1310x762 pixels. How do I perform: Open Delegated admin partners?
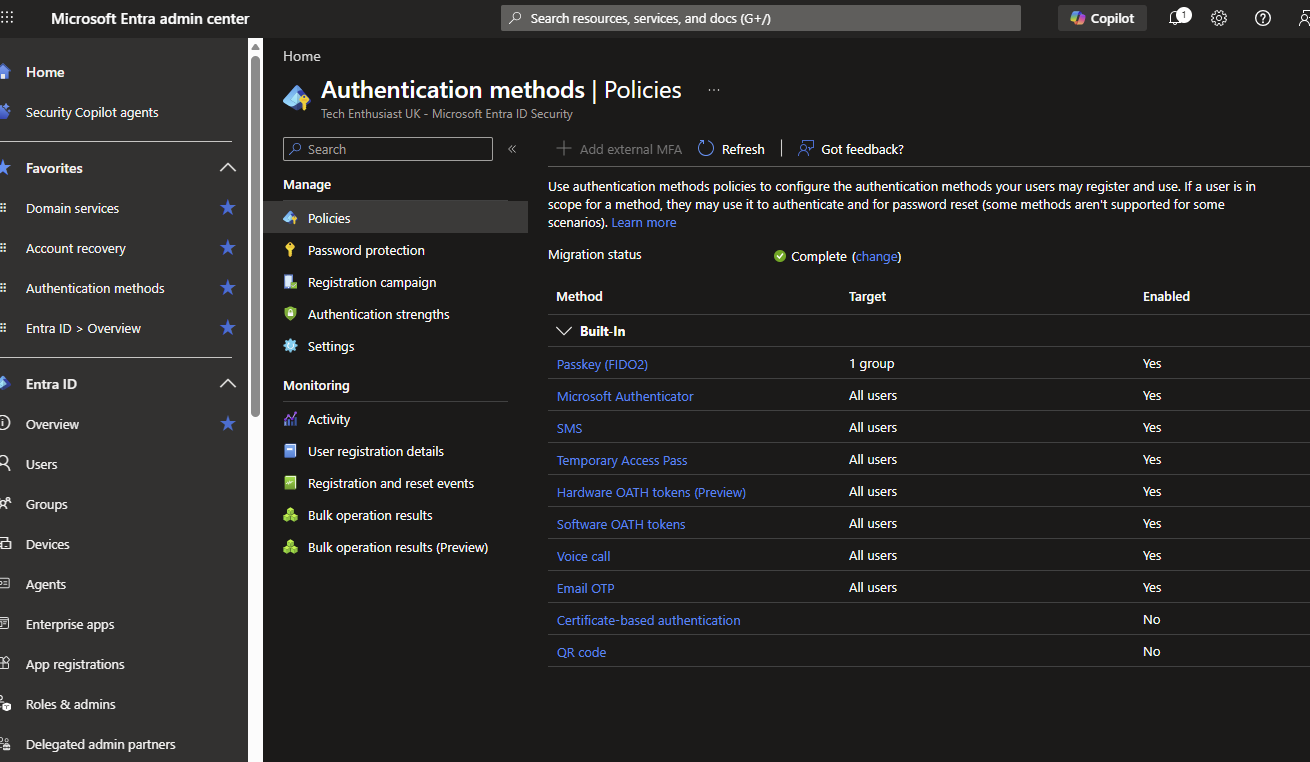100,744
